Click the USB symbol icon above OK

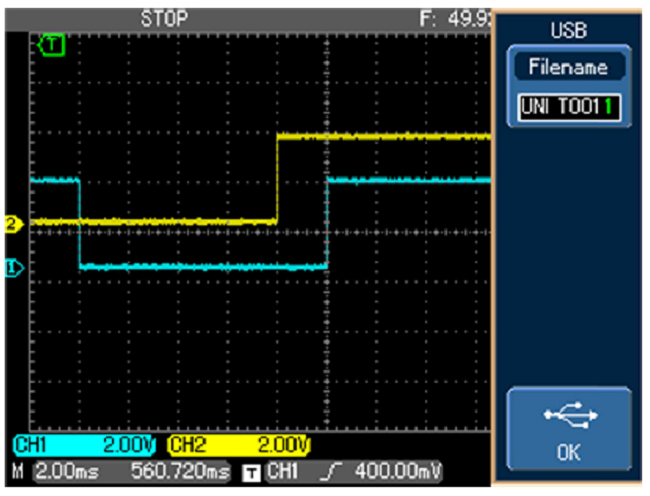(x=568, y=418)
